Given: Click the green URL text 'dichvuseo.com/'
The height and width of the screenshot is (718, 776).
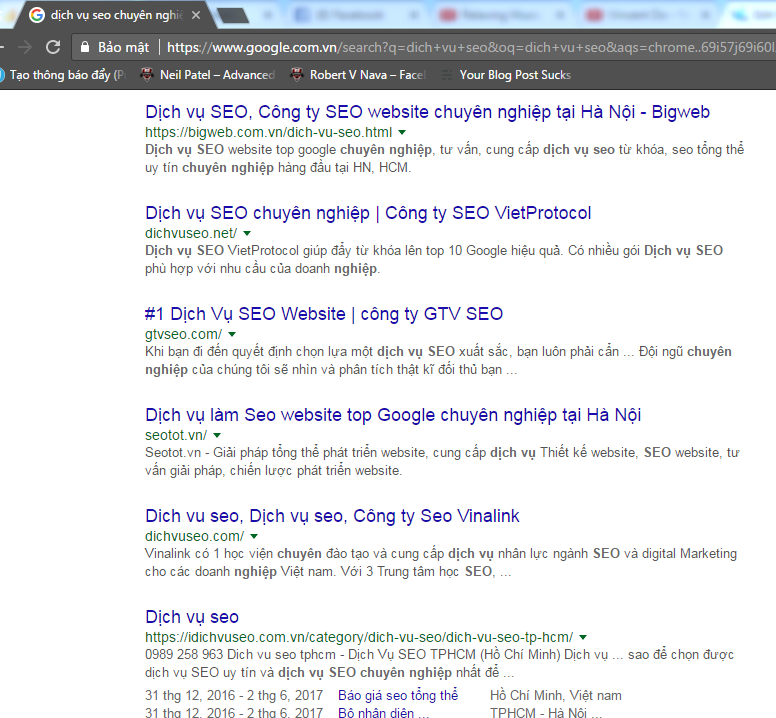Looking at the screenshot, I should [194, 536].
